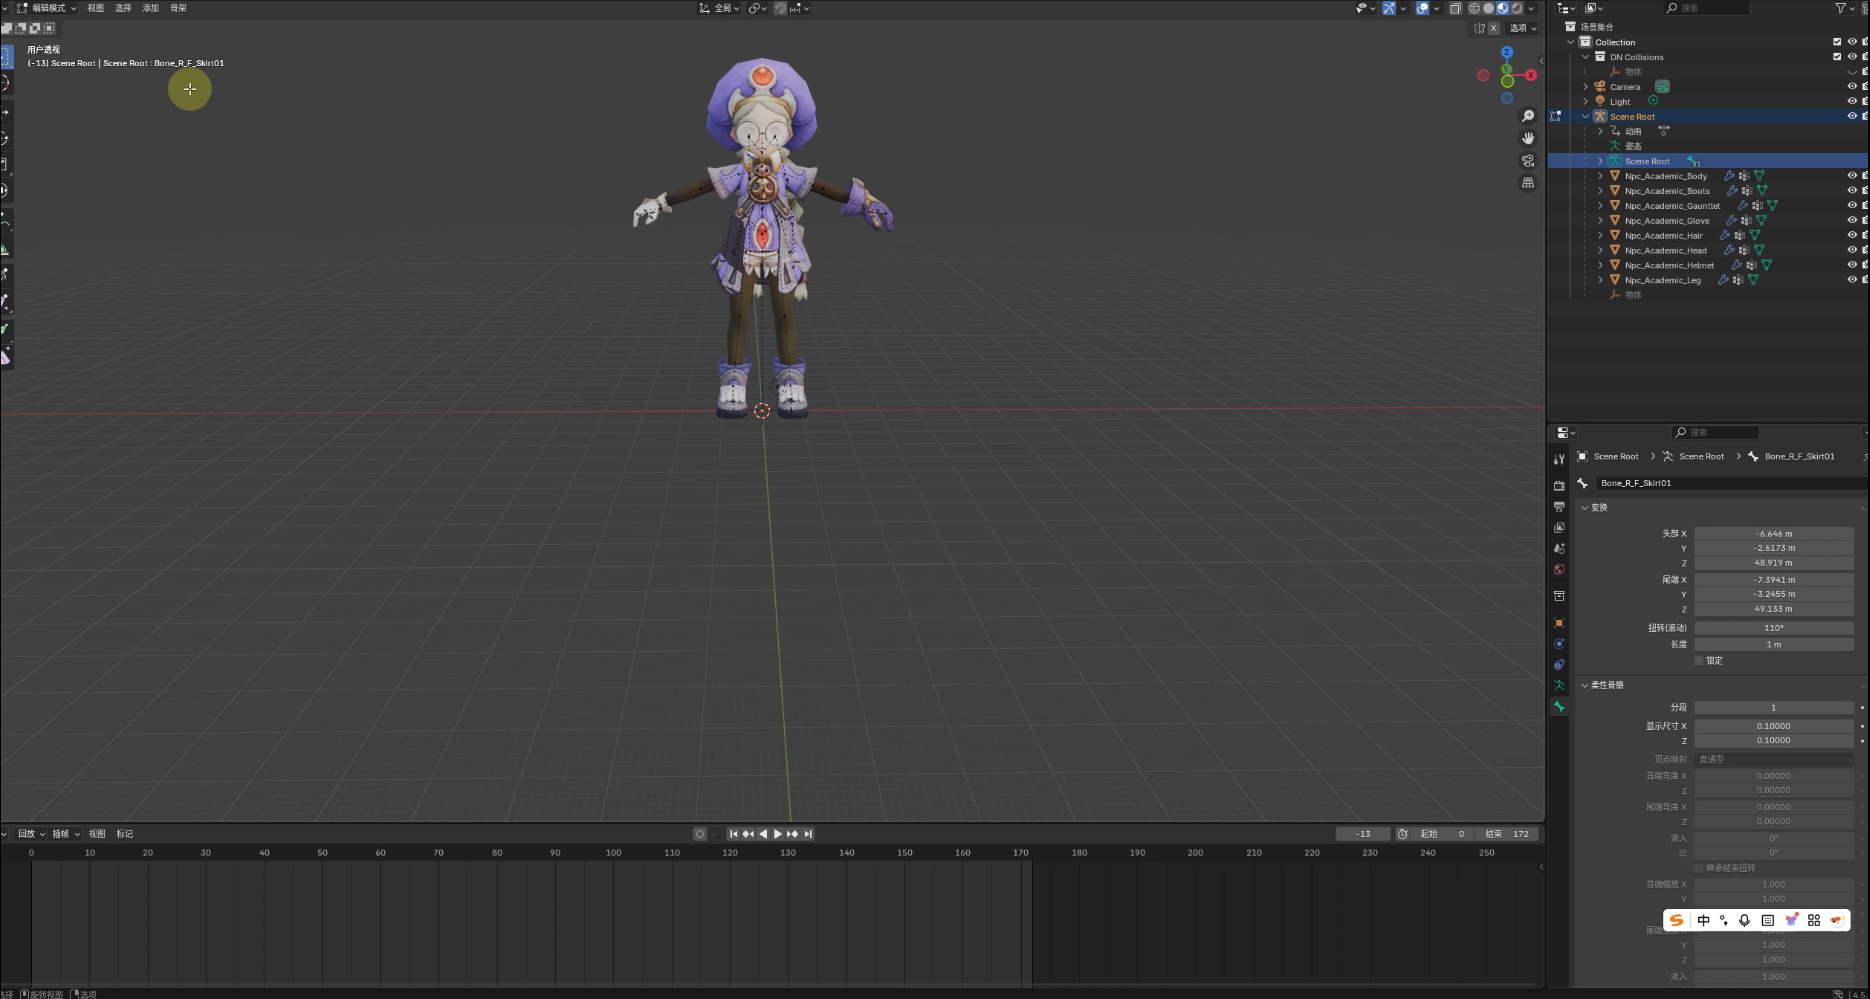
Task: Hide Npc_Academic_Leg via eye icon
Action: (1852, 280)
